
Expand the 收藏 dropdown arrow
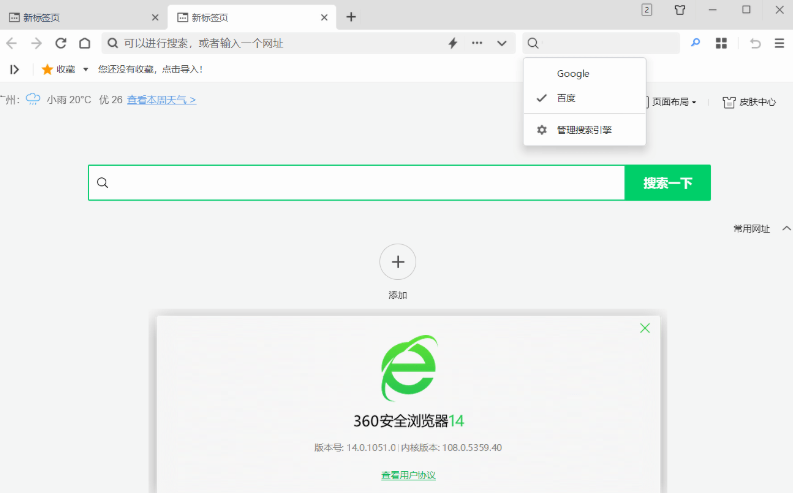pyautogui.click(x=85, y=69)
